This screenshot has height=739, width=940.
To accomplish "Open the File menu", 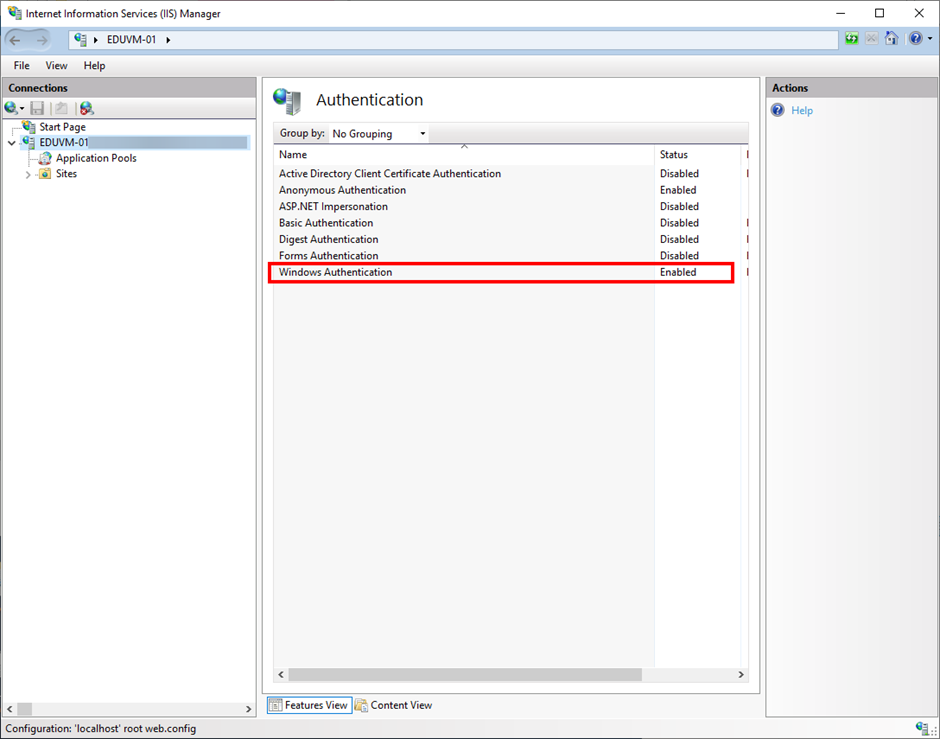I will pyautogui.click(x=22, y=65).
